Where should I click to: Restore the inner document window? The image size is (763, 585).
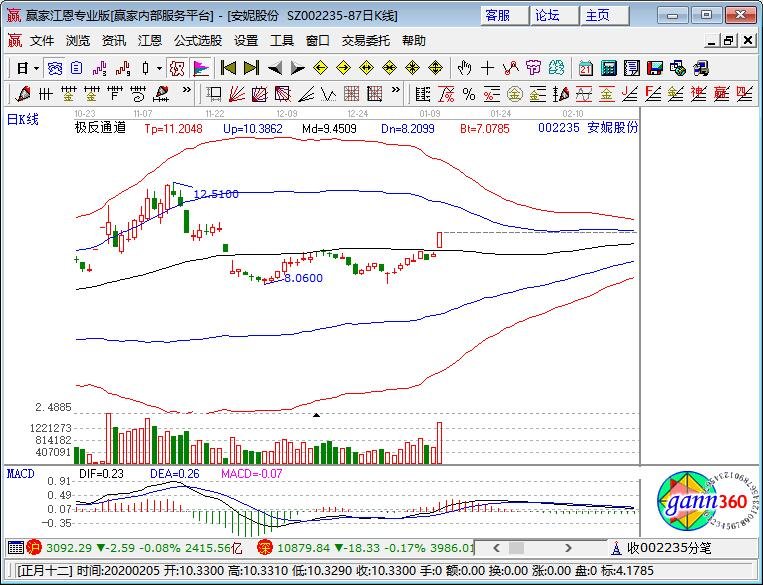(729, 41)
